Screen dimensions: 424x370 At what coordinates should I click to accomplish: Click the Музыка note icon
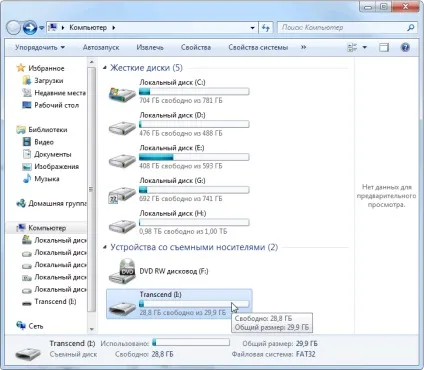(x=27, y=179)
